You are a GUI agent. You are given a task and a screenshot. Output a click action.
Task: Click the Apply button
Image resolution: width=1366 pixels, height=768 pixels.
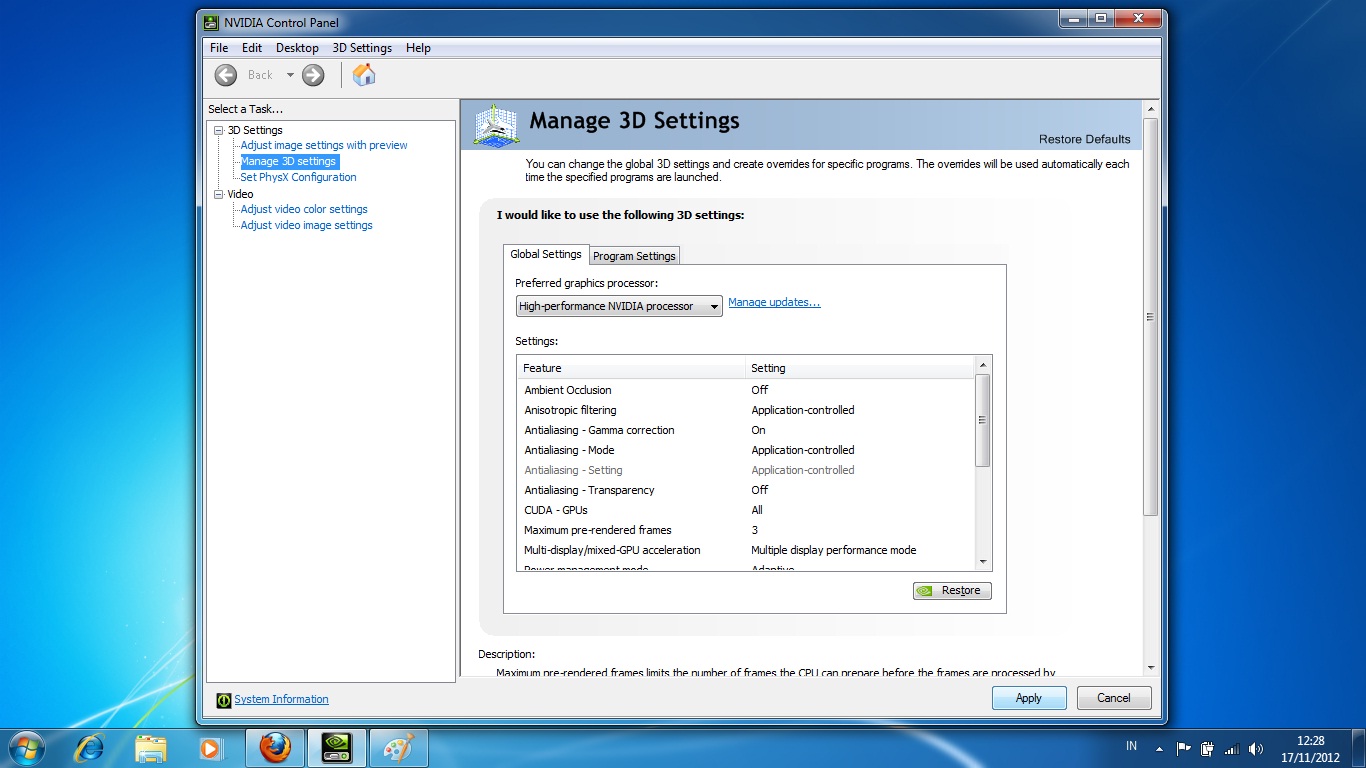(1029, 698)
